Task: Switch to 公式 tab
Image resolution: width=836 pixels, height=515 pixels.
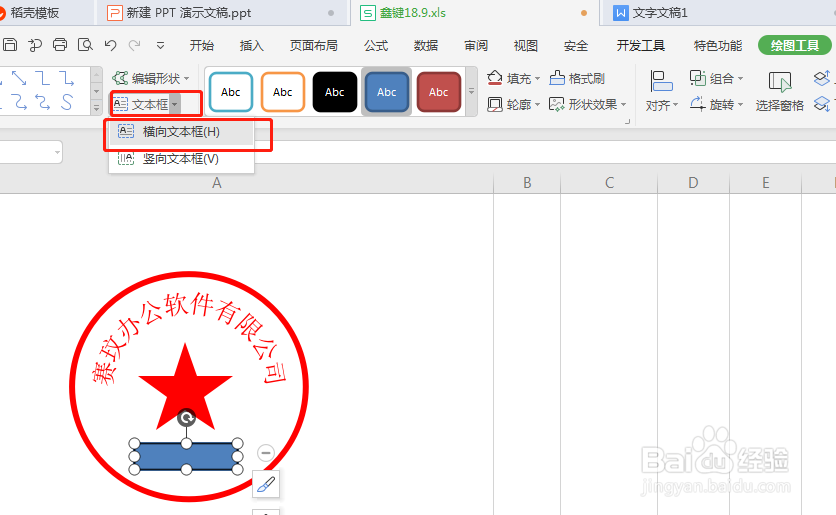Action: coord(376,46)
